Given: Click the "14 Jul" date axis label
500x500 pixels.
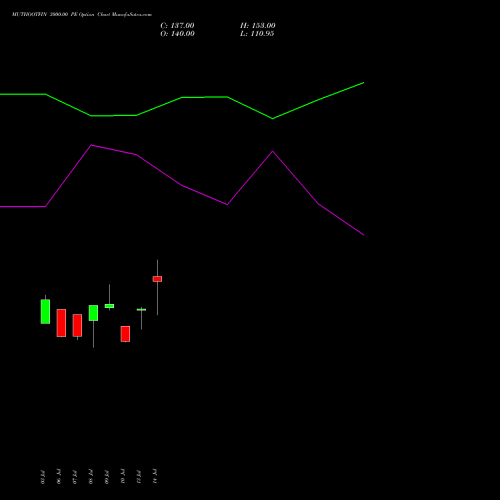Looking at the screenshot, I should (155, 477).
